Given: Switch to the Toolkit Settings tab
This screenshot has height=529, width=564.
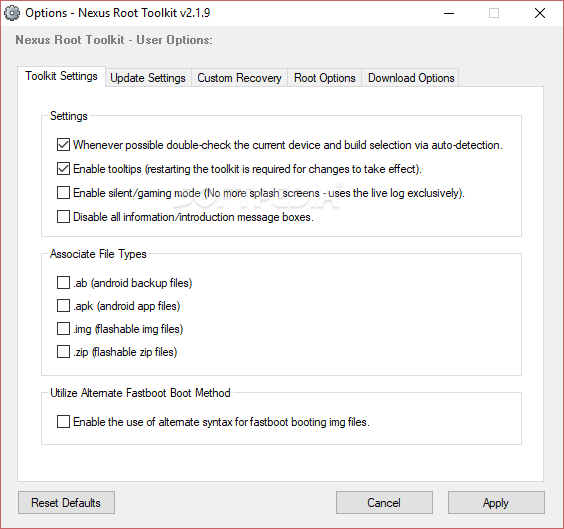Looking at the screenshot, I should (x=61, y=76).
